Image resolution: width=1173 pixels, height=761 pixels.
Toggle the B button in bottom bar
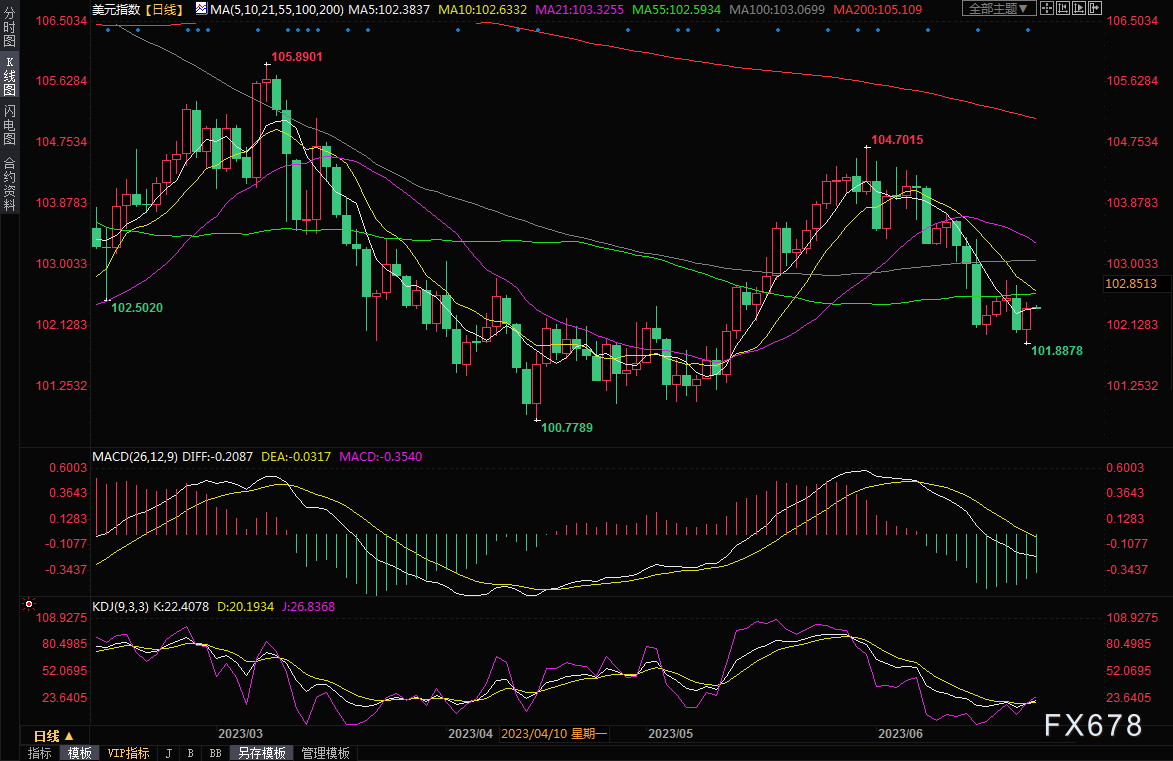click(x=190, y=753)
